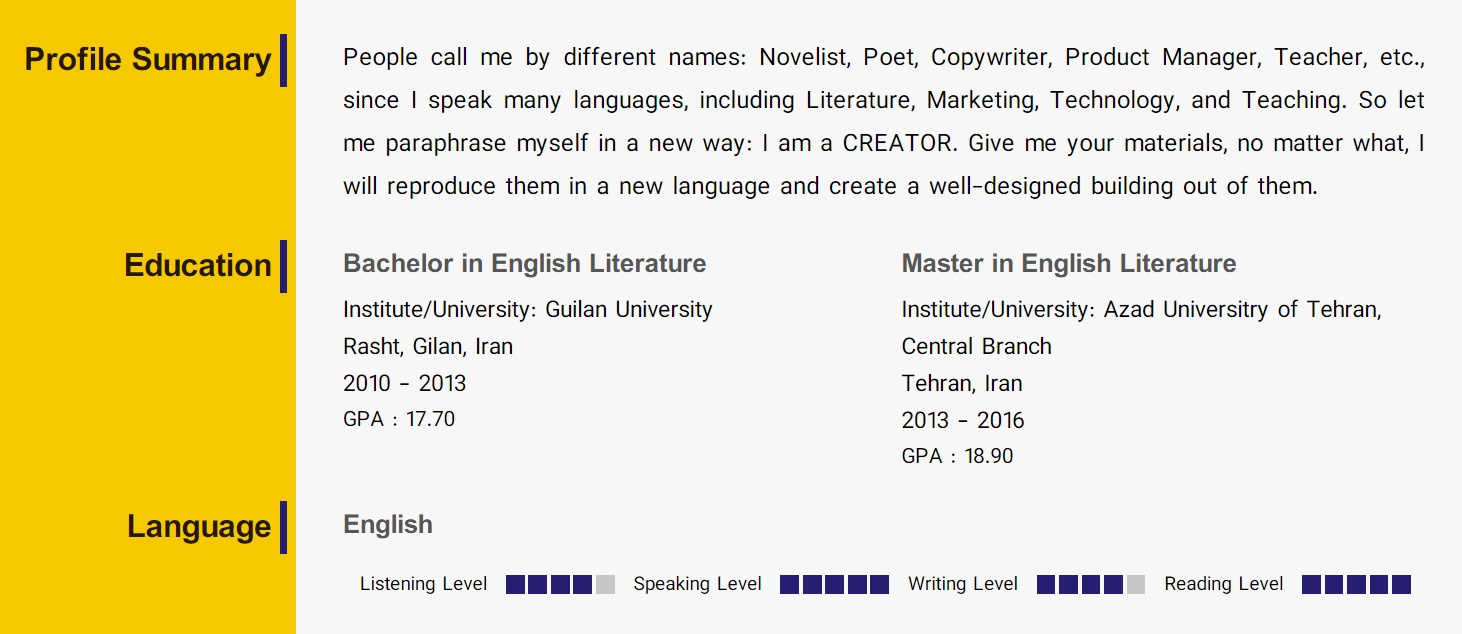Click the Master in English Literature title

1069,264
